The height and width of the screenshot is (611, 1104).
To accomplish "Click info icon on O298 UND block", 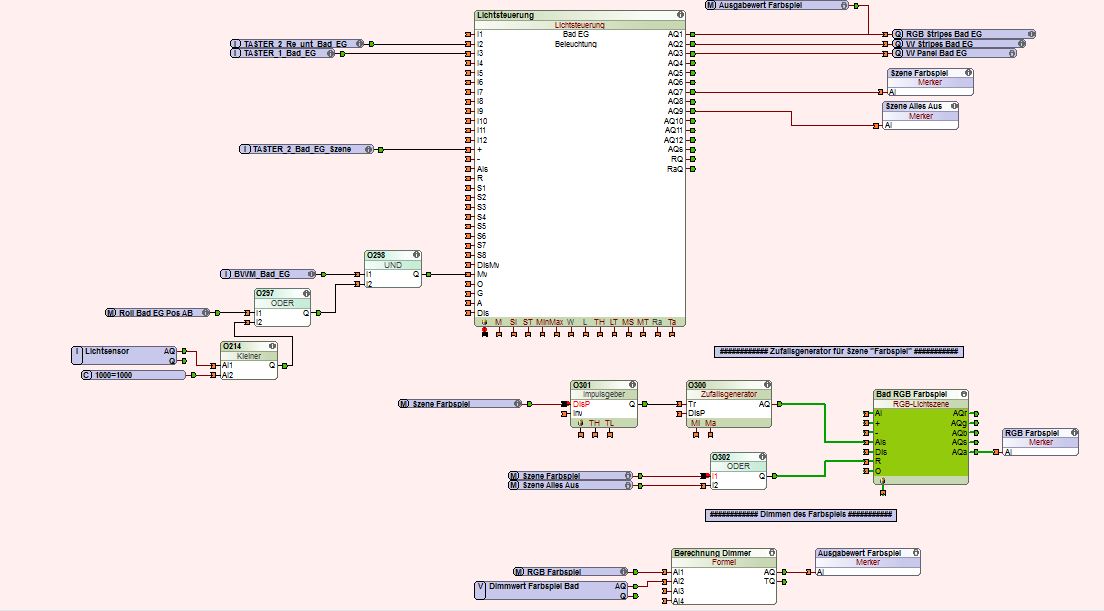I will click(x=416, y=255).
